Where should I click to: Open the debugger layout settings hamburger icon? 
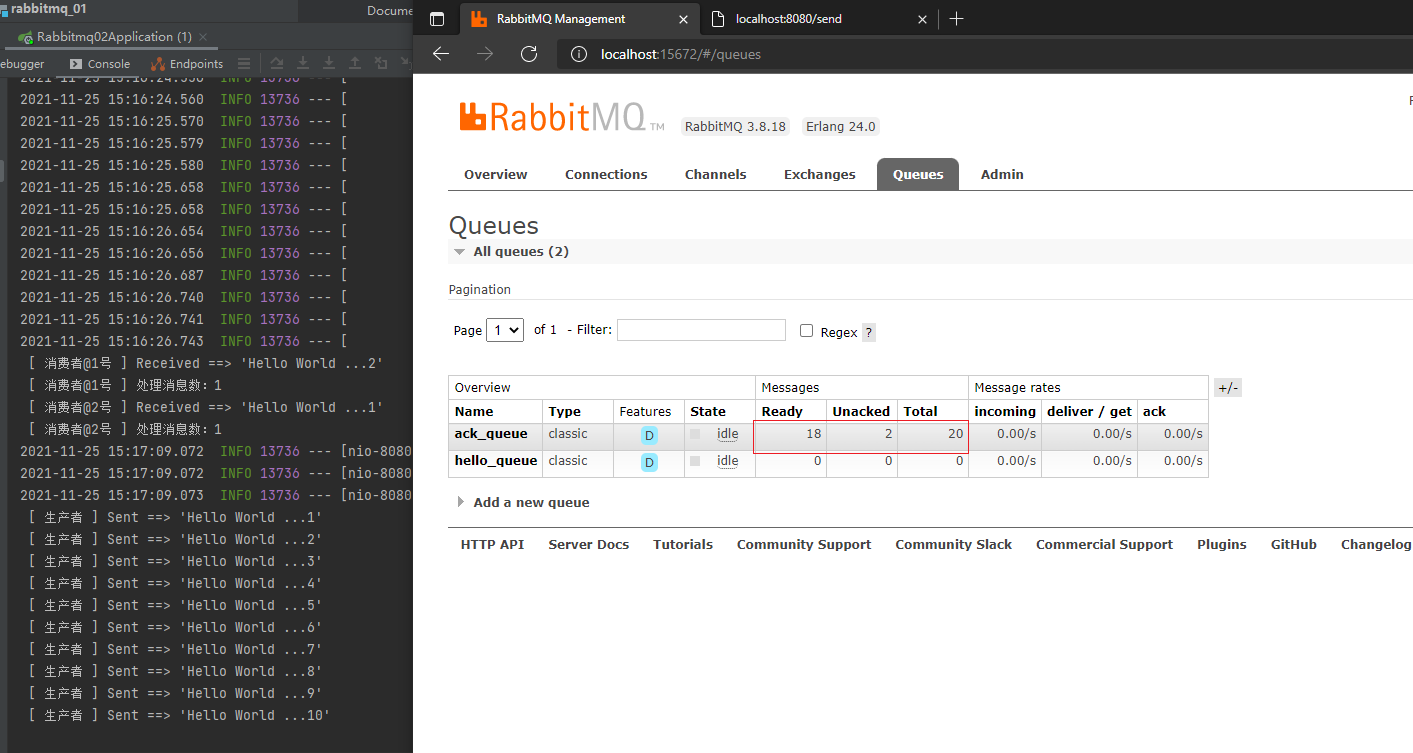click(x=244, y=63)
